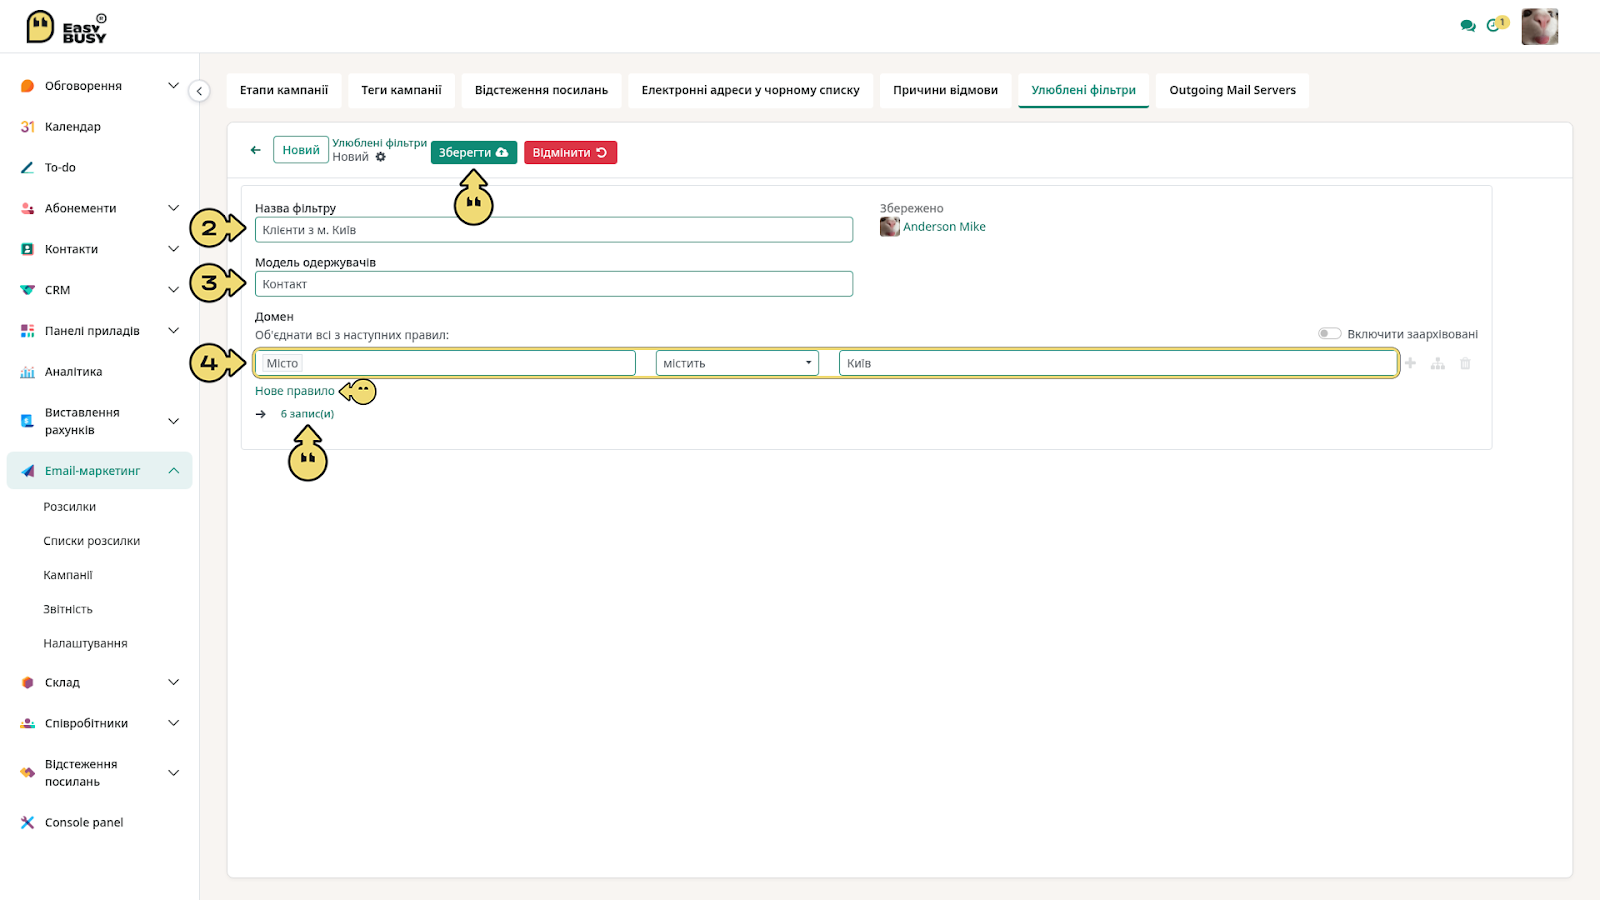
Task: Open the містить operator dropdown
Action: (737, 363)
